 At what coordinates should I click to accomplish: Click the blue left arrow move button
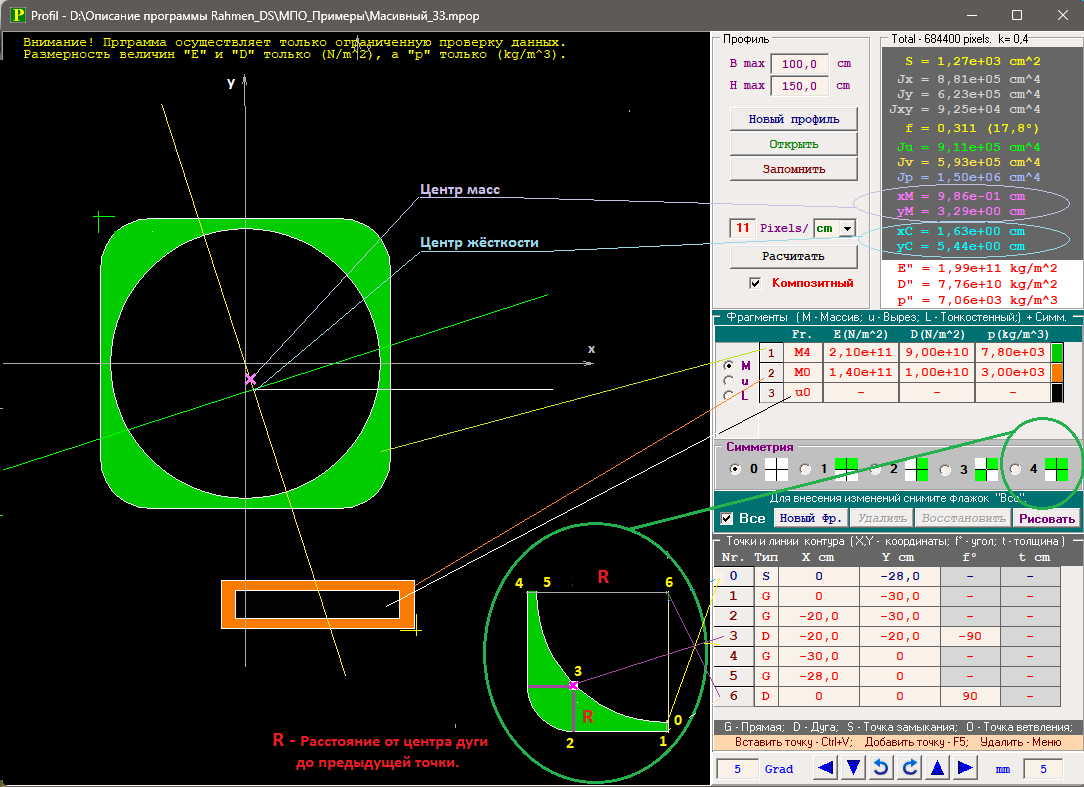825,768
